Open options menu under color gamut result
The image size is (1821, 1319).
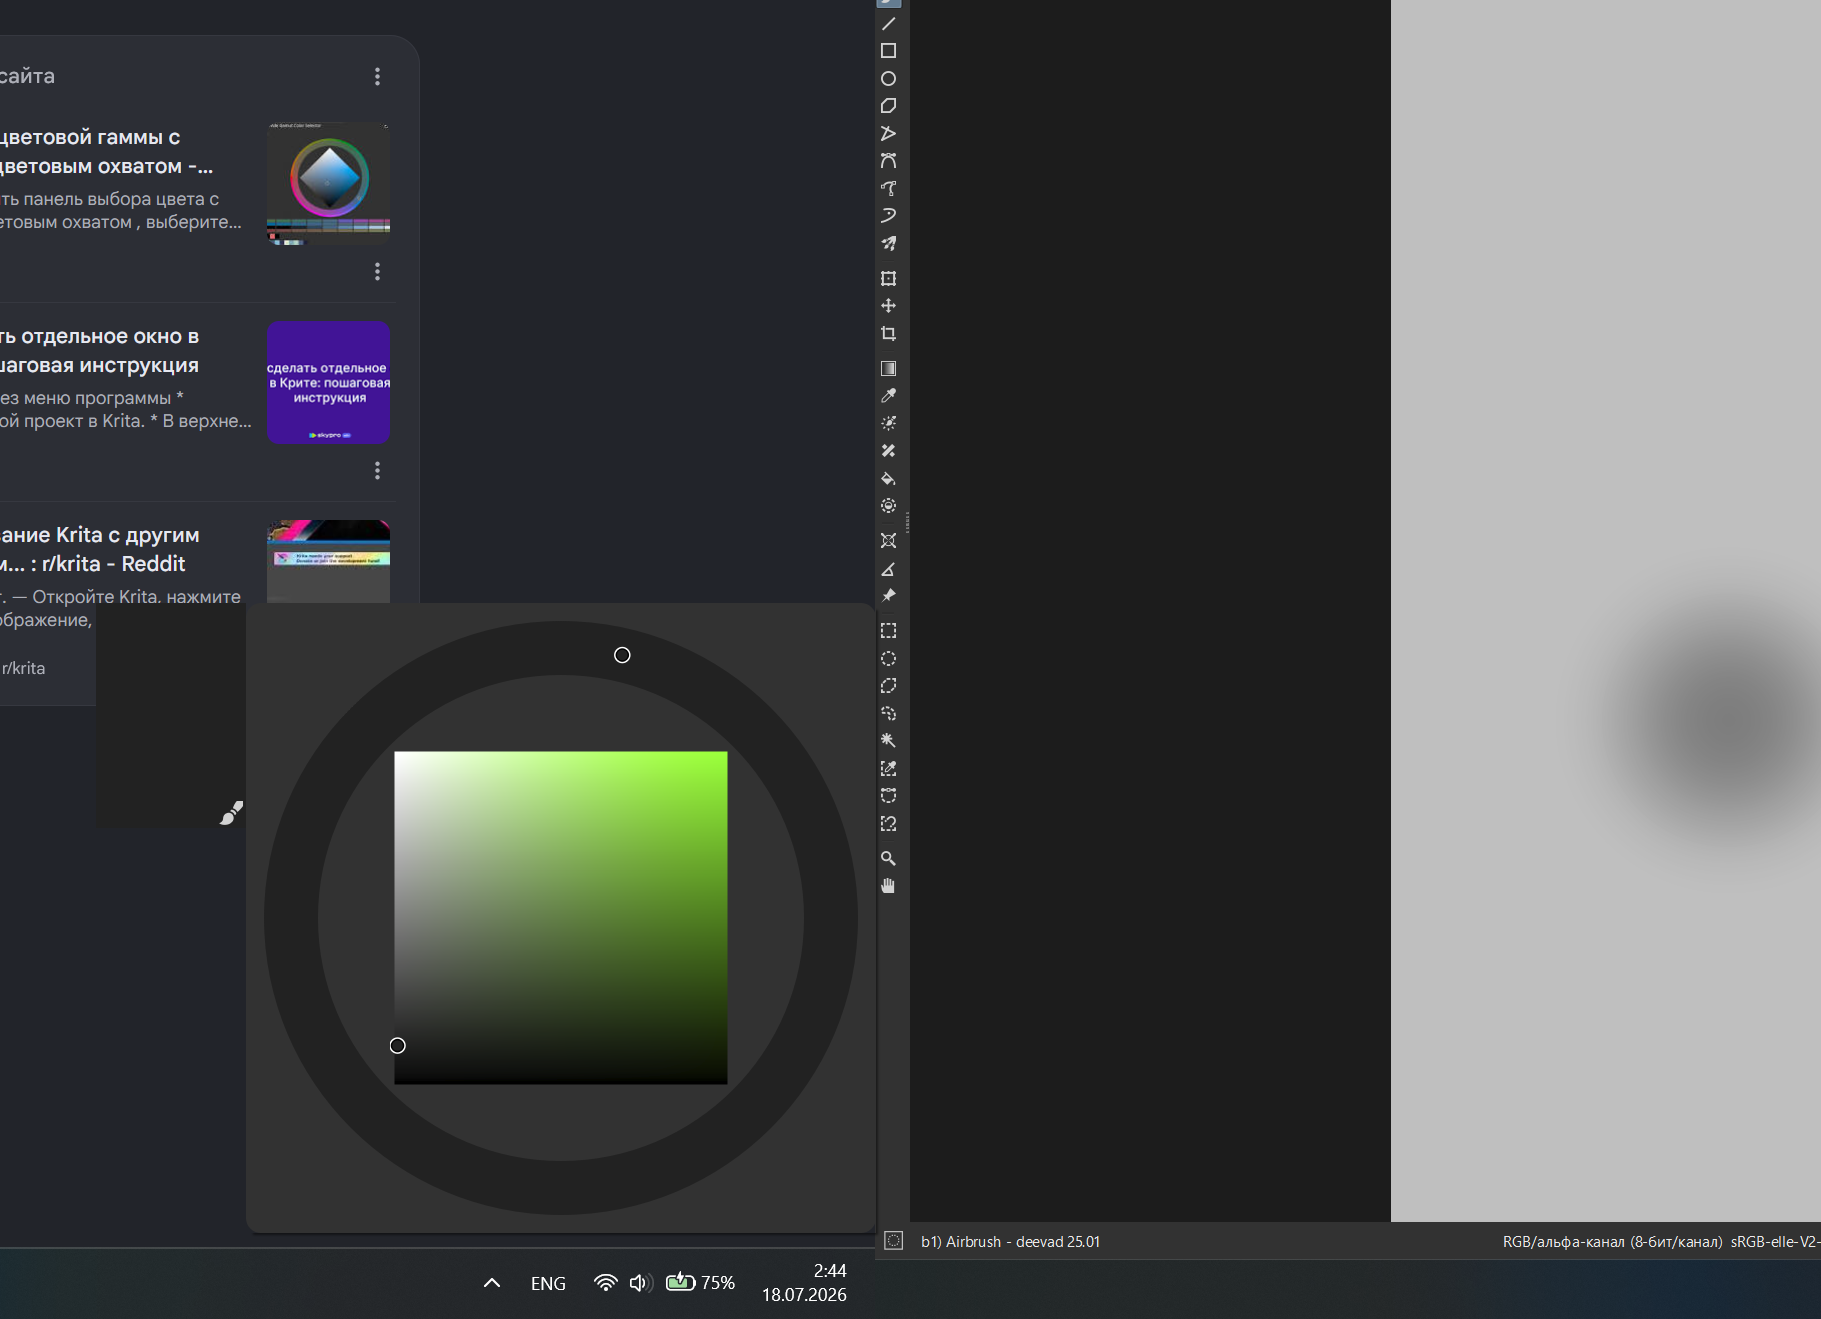coord(377,272)
